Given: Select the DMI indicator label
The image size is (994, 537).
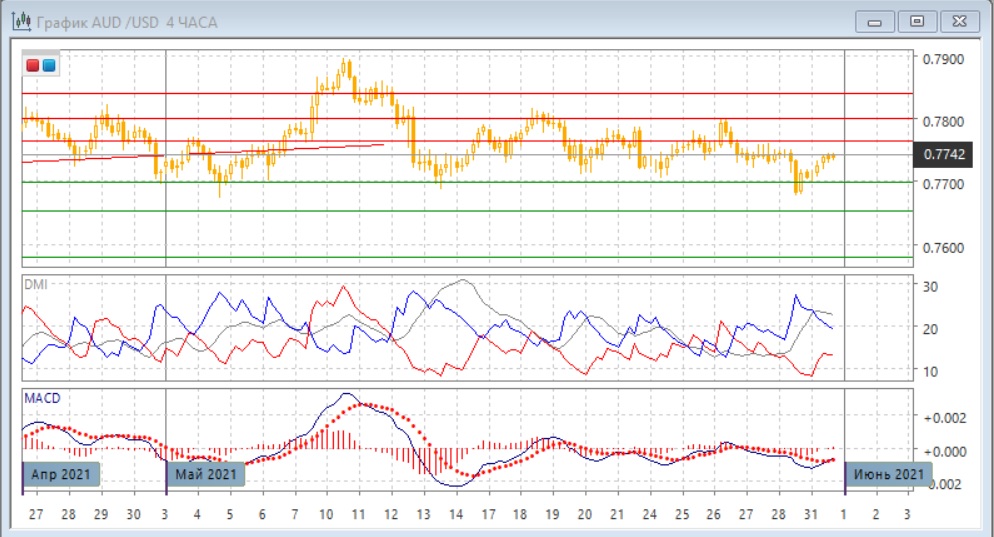Looking at the screenshot, I should pos(35,284).
